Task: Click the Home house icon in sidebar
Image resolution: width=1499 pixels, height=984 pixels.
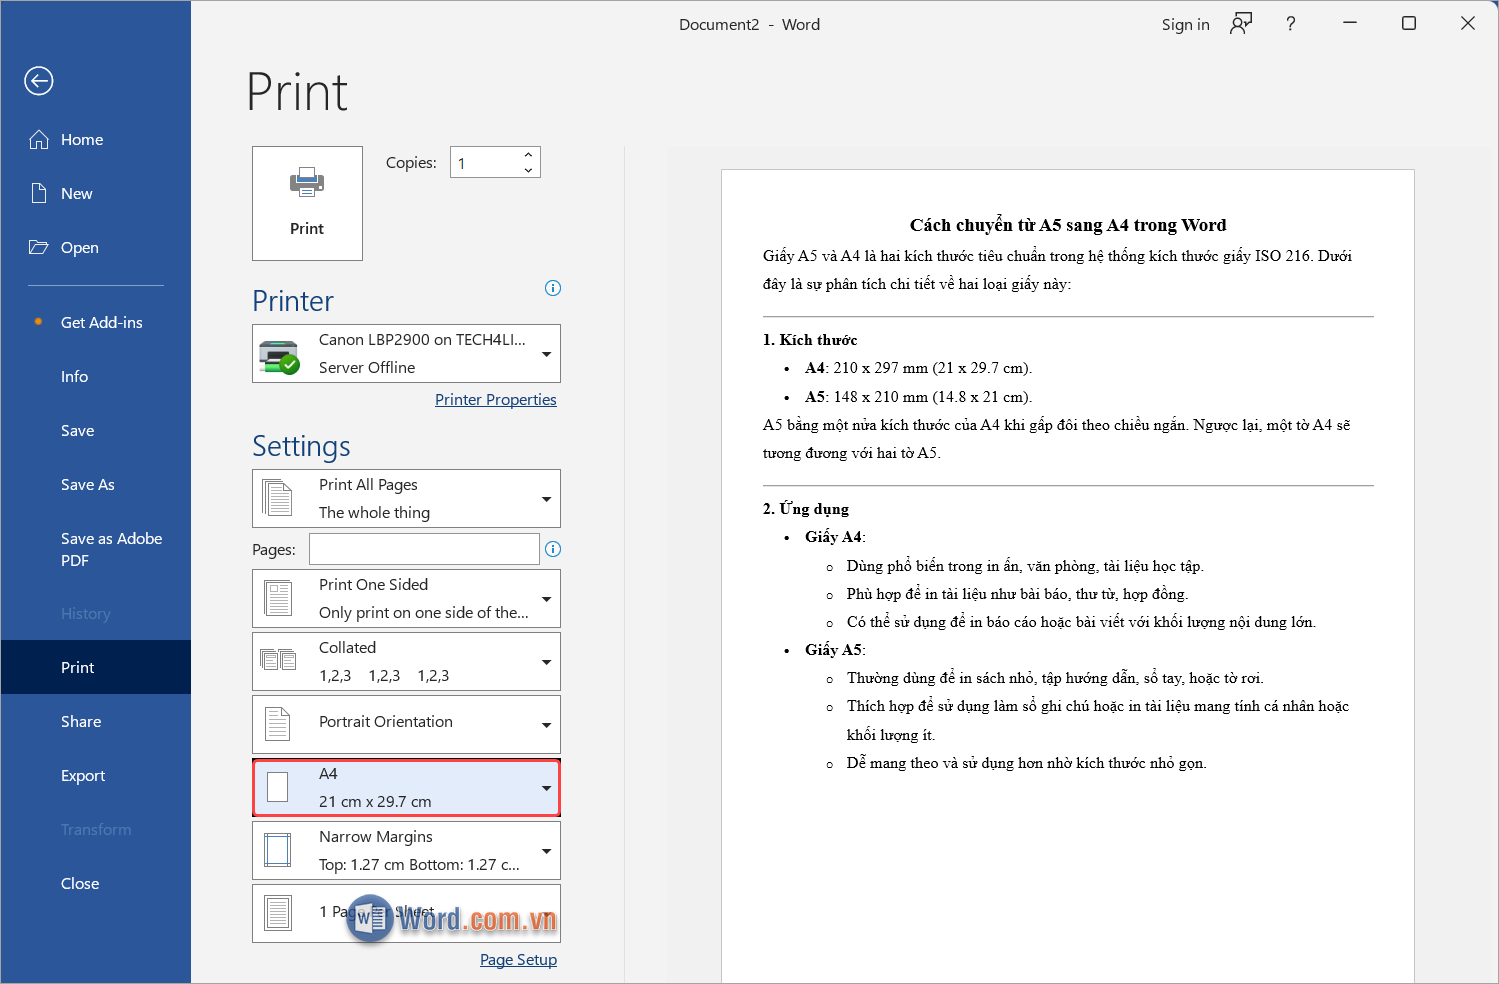Action: (x=39, y=140)
